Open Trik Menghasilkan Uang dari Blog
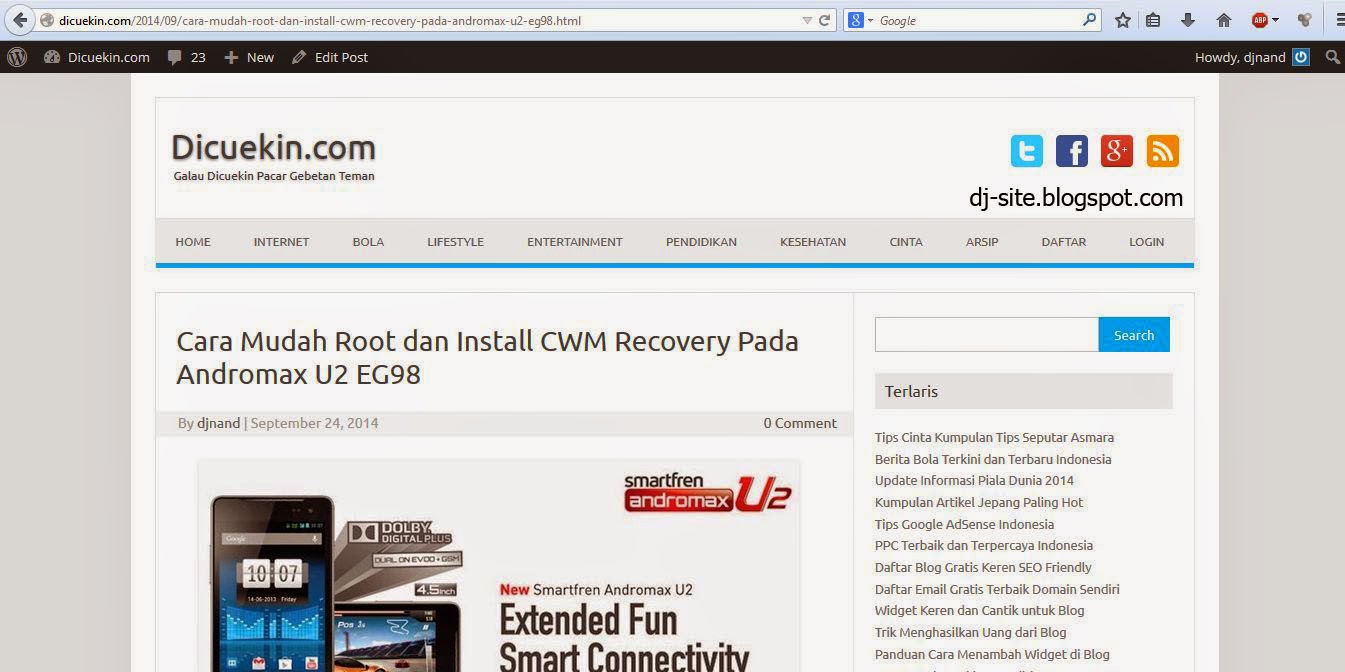The image size is (1345, 672). pos(970,632)
